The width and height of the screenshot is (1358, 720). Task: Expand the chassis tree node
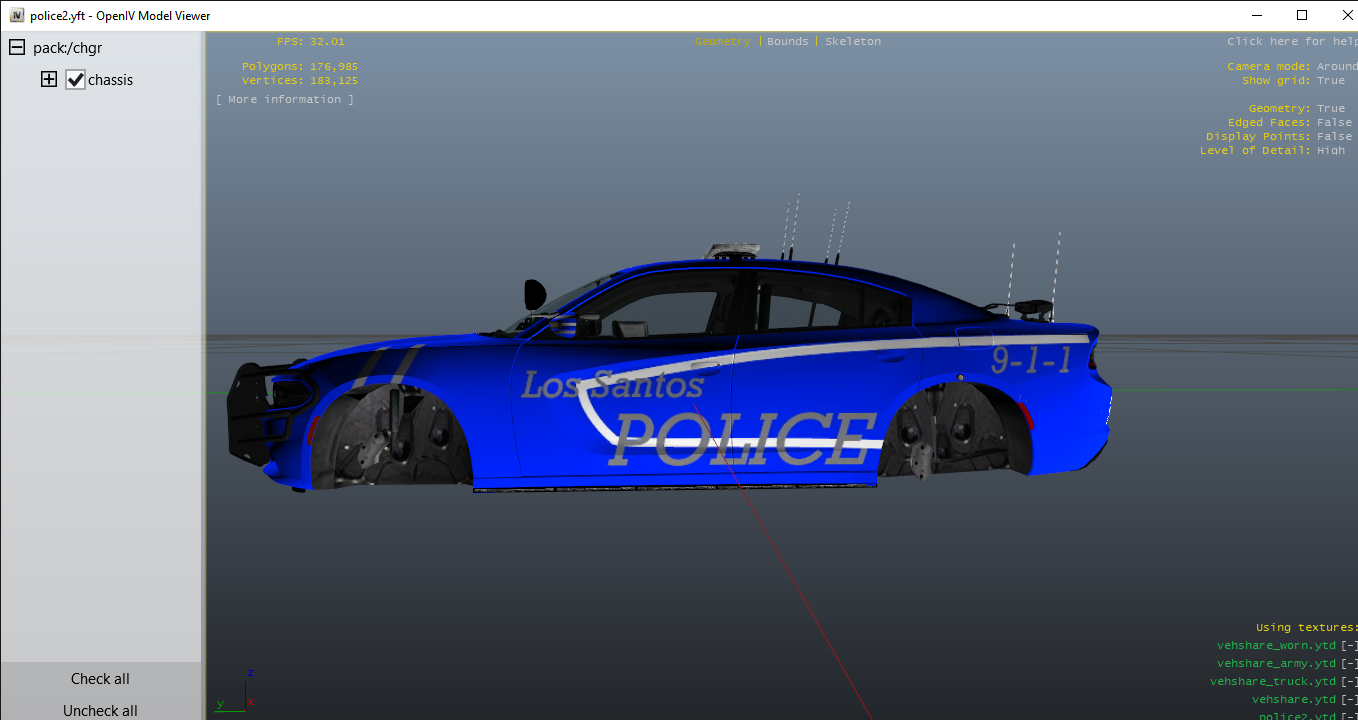(x=49, y=80)
